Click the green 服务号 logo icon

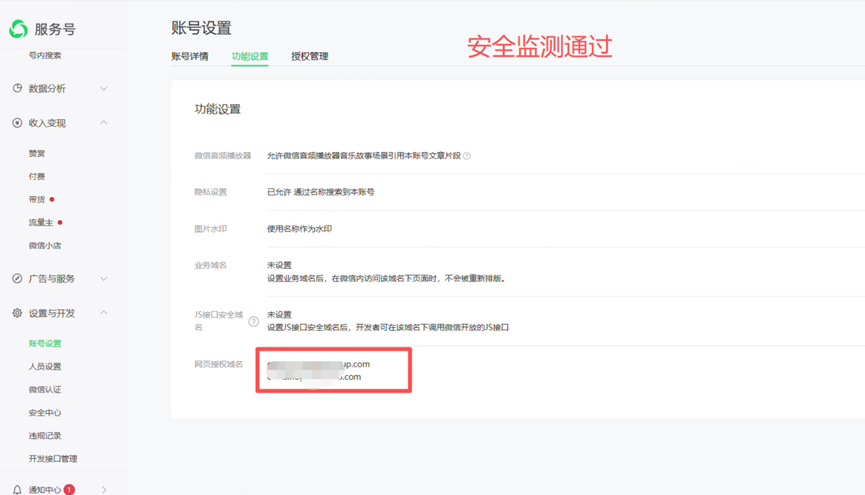click(x=18, y=29)
